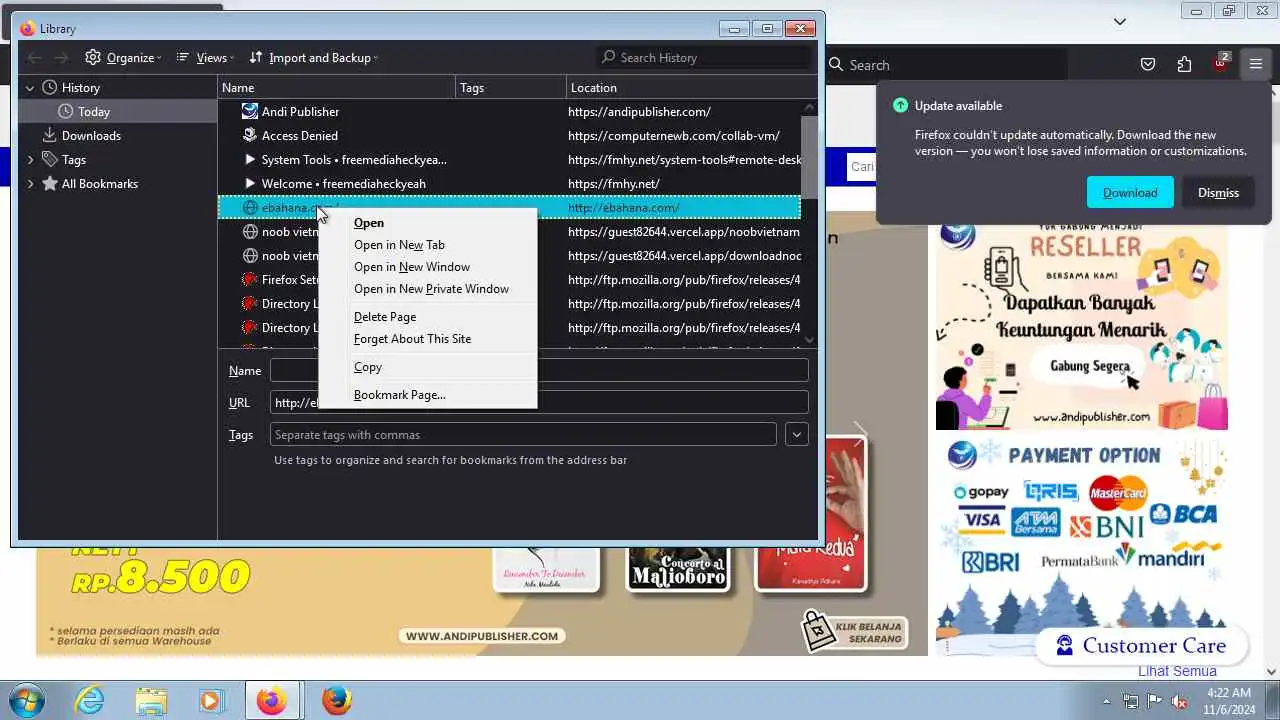
Task: Click KLIK BELANJA SEKARANG badge
Action: pos(855,630)
